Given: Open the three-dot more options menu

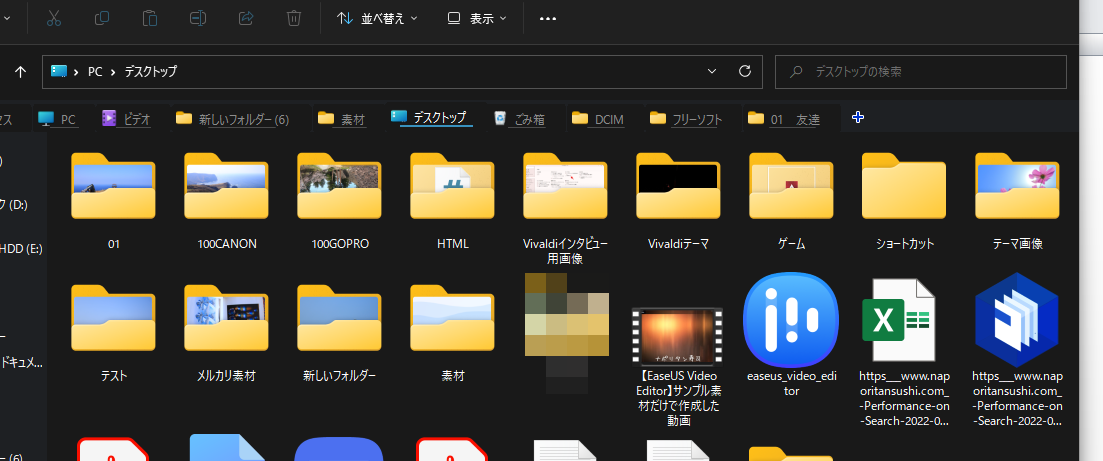Looking at the screenshot, I should 548,19.
